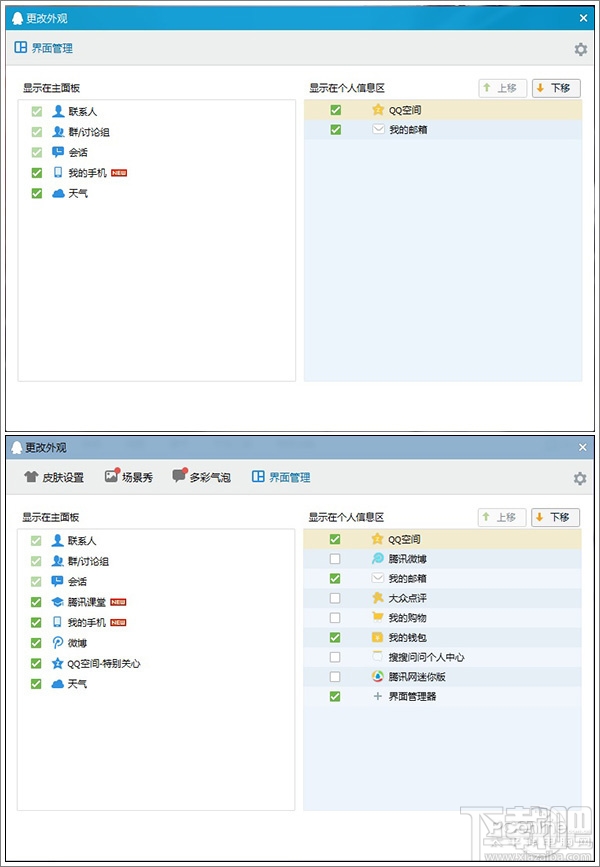Click the chat bubble icon of 多彩气泡
The image size is (600, 867).
click(x=179, y=476)
